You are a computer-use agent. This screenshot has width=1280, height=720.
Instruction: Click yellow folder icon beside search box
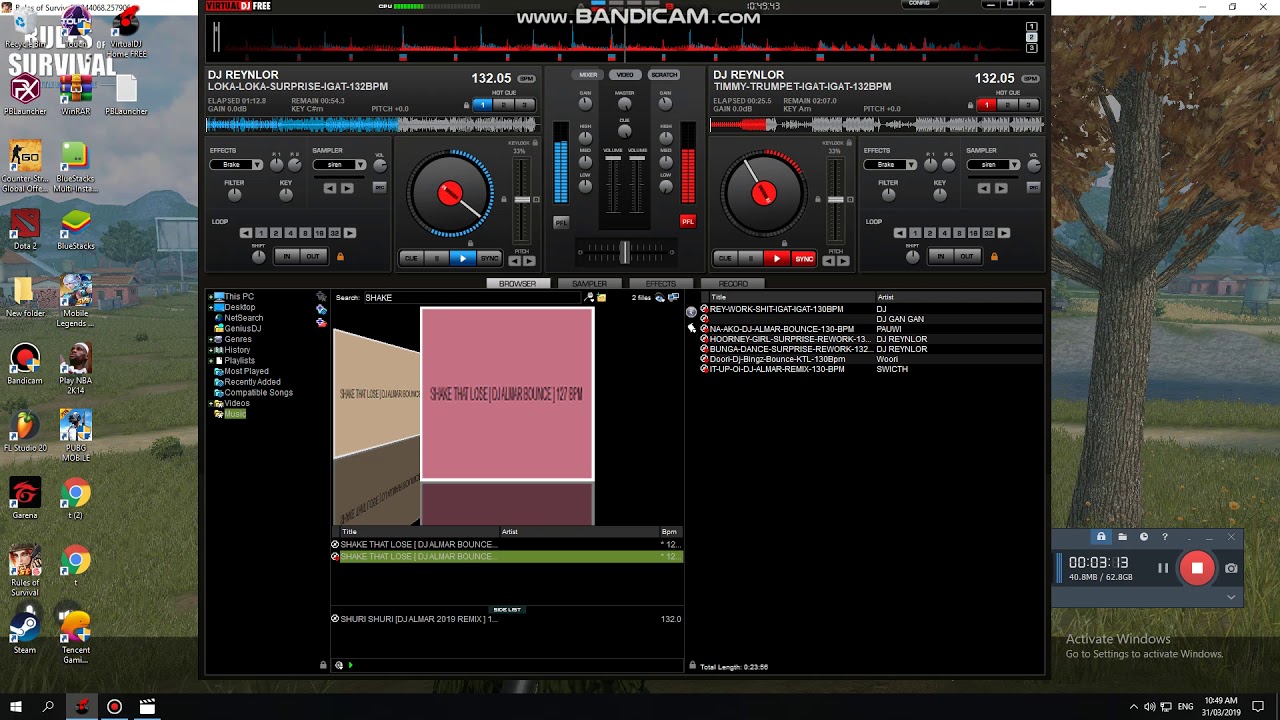click(601, 298)
